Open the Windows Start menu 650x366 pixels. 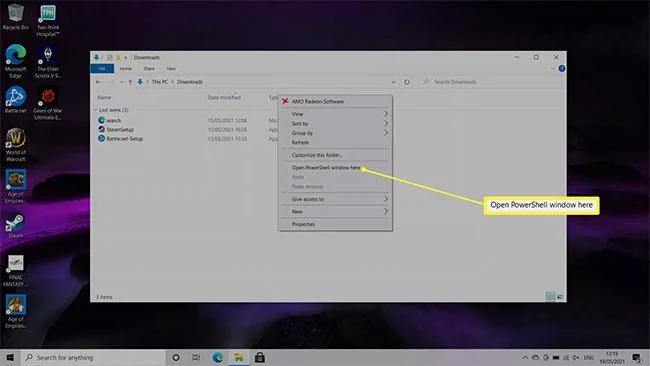pyautogui.click(x=10, y=357)
